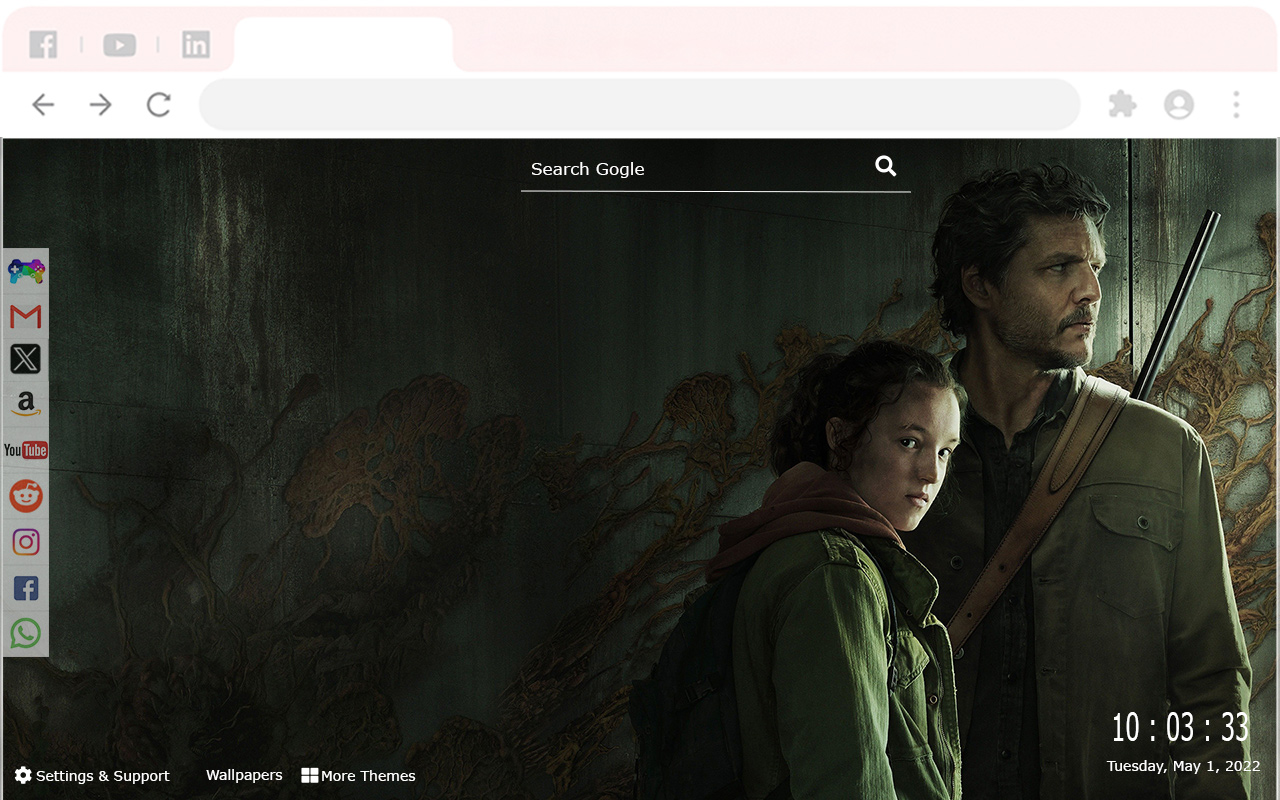Open the Instagram shortcut in sidebar

[26, 542]
